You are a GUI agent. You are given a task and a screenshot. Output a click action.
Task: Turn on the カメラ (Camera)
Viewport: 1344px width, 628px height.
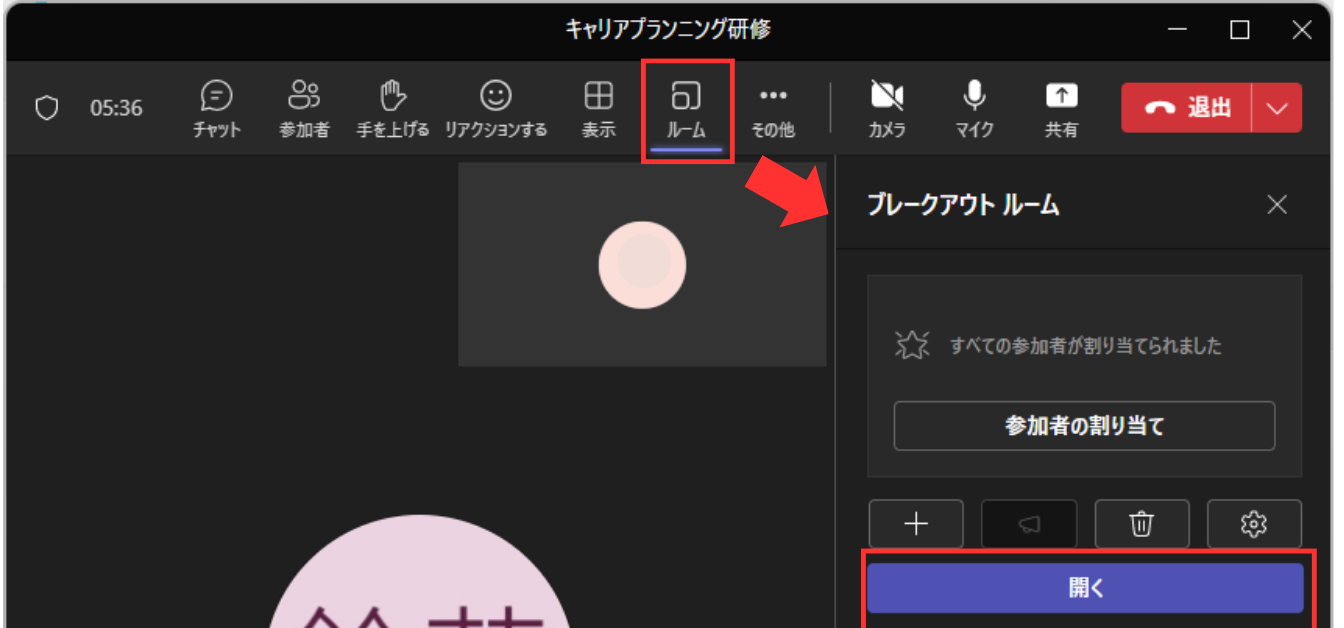click(x=887, y=108)
